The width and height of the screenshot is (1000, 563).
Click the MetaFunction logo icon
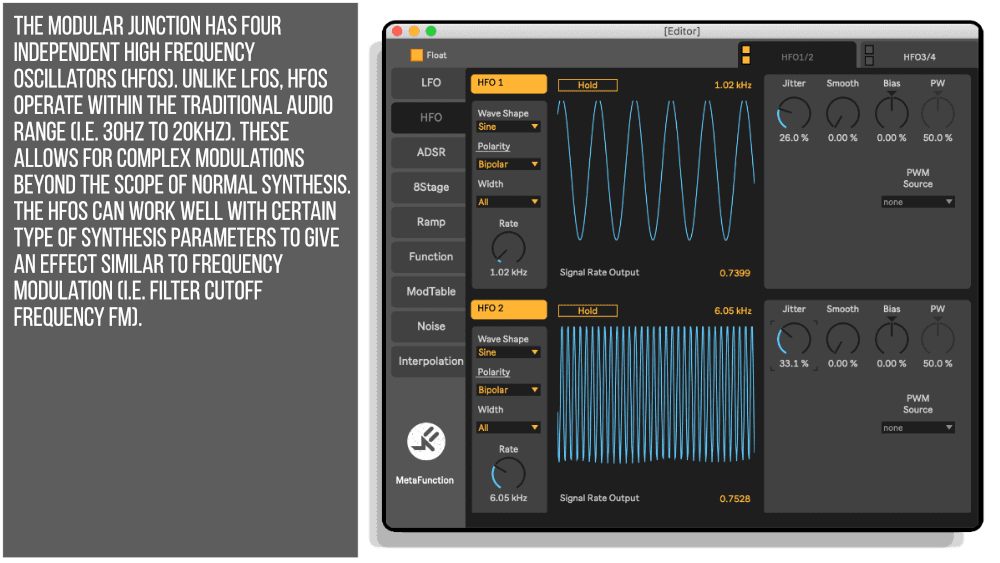click(426, 442)
